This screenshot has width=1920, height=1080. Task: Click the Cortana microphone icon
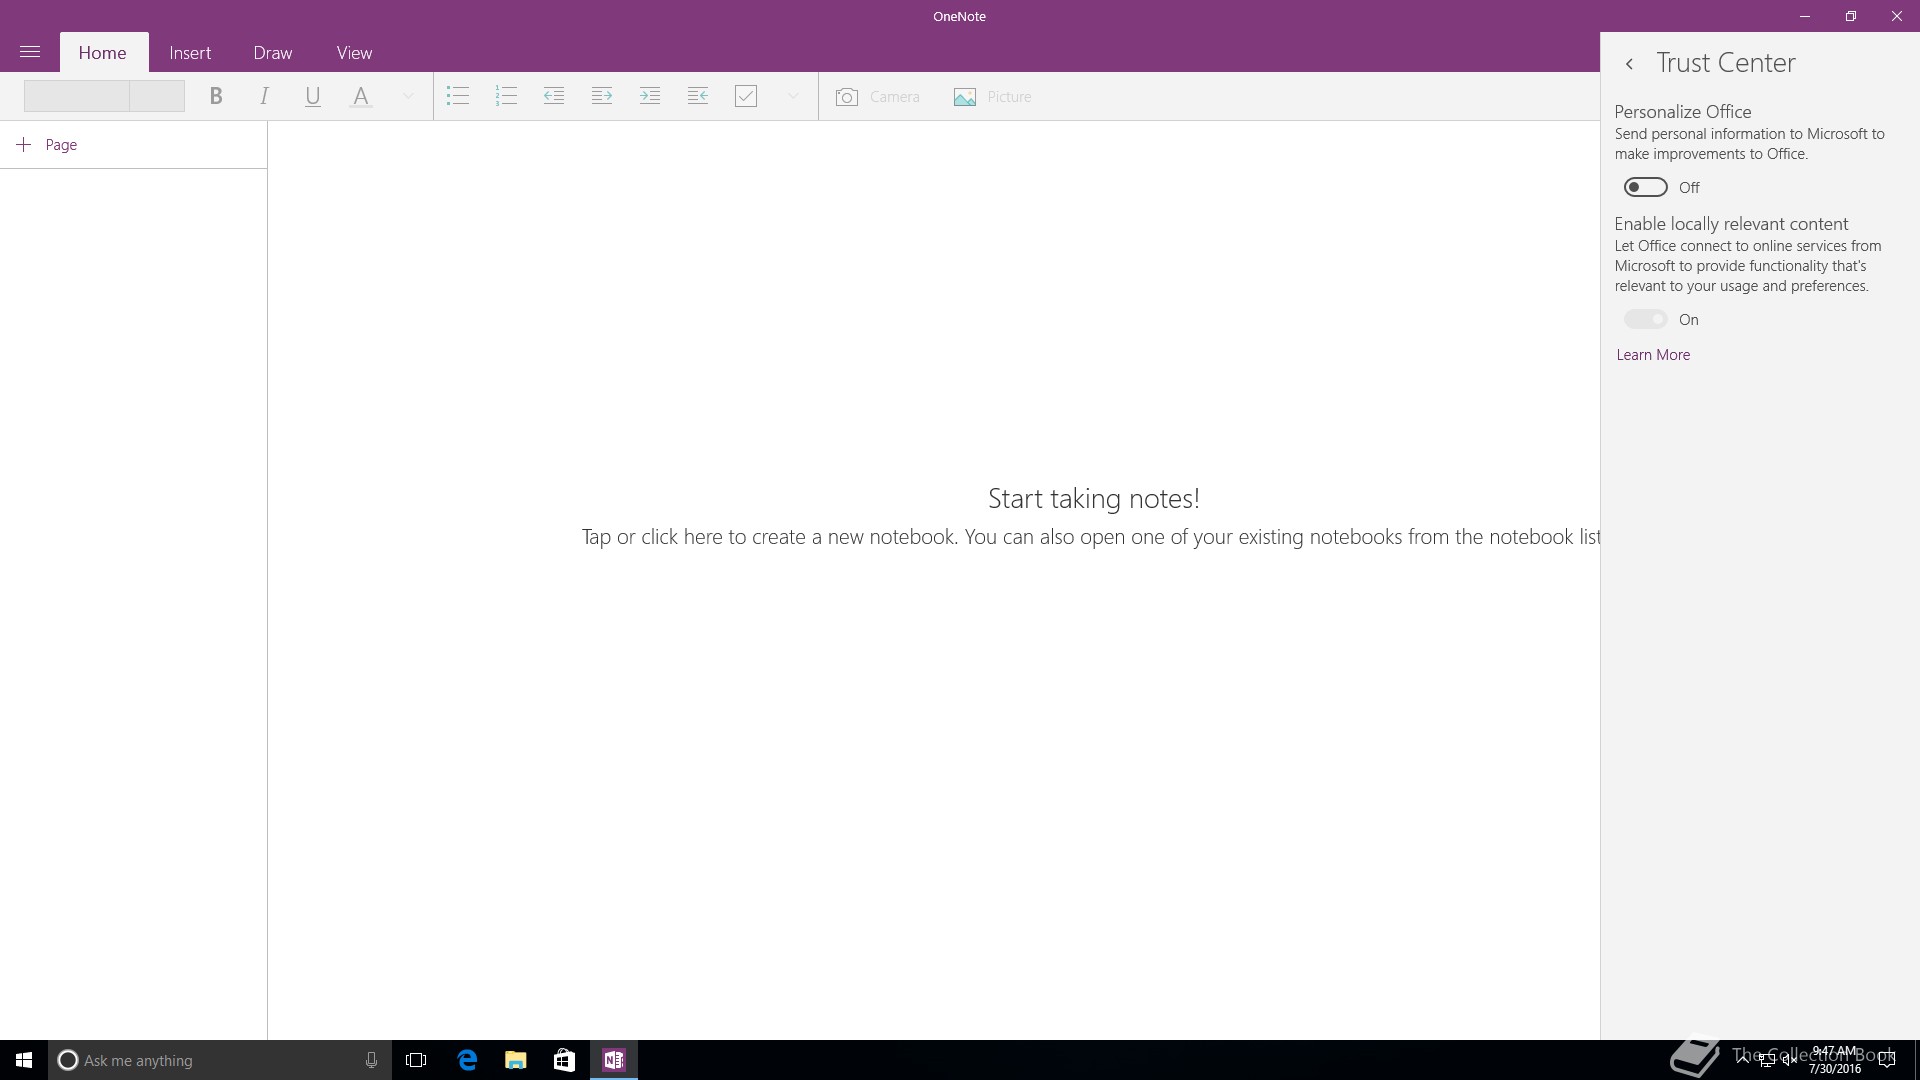tap(371, 1060)
